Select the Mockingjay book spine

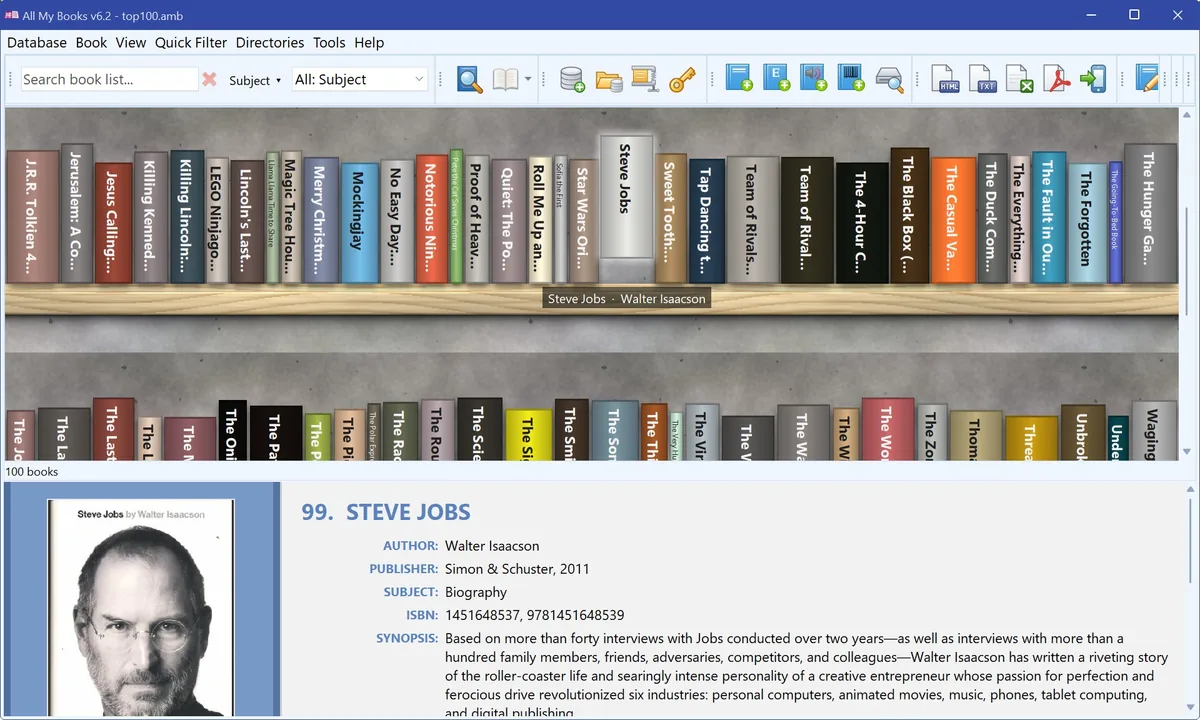tap(359, 223)
